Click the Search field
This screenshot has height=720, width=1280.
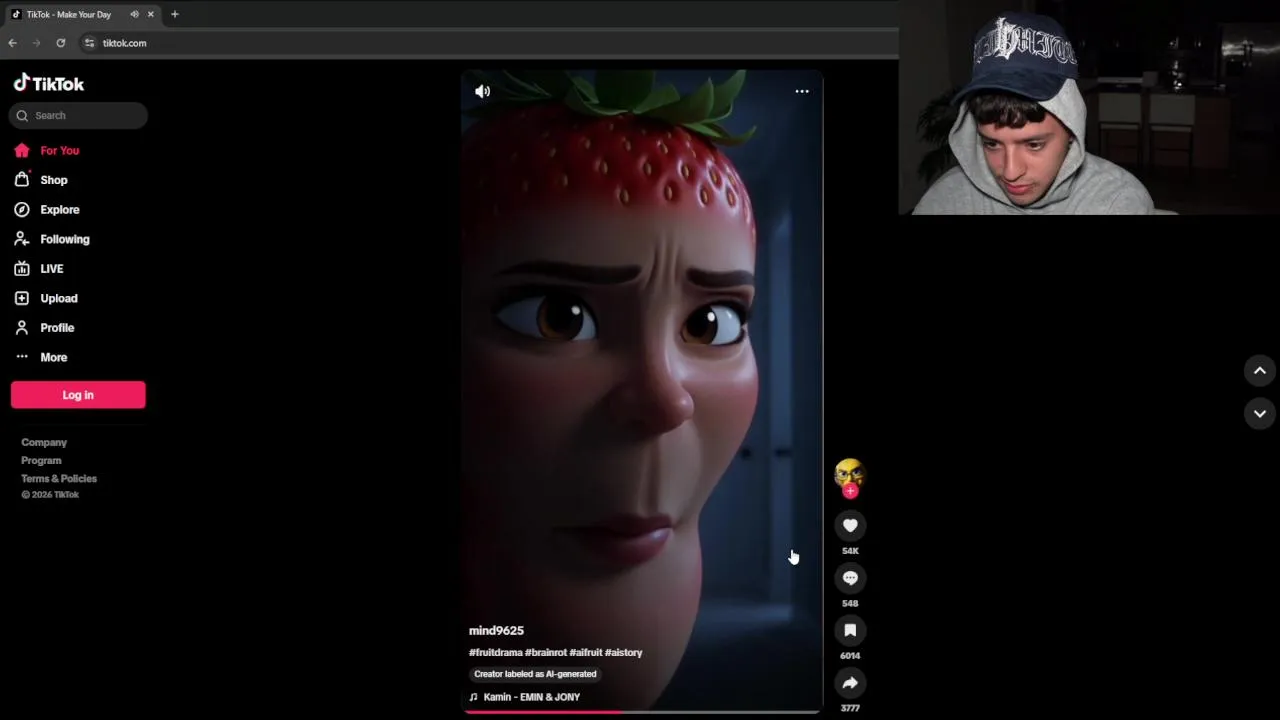[x=78, y=115]
